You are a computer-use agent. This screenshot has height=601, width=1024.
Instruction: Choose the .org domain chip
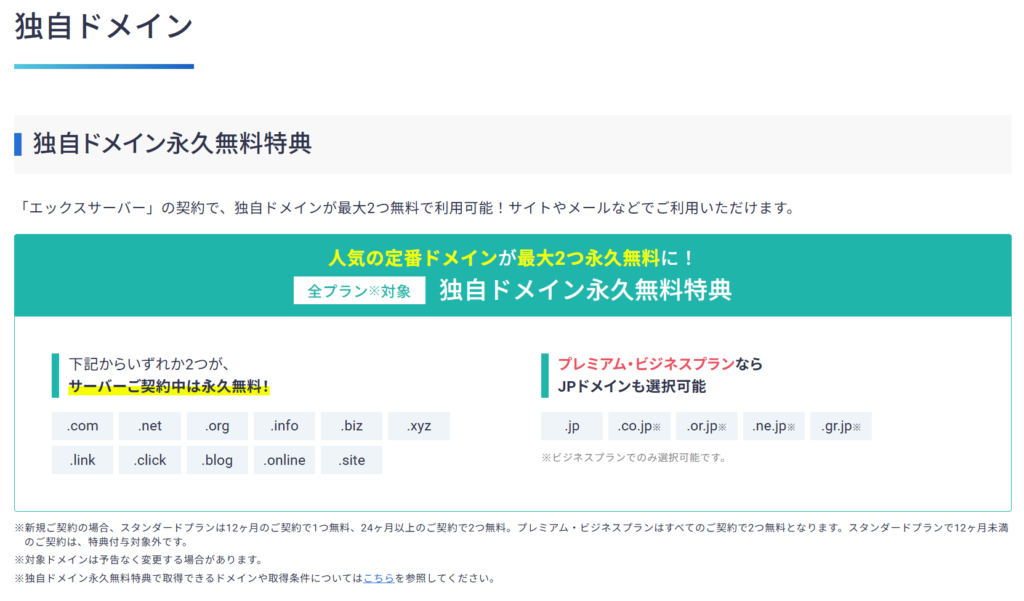[x=217, y=426]
